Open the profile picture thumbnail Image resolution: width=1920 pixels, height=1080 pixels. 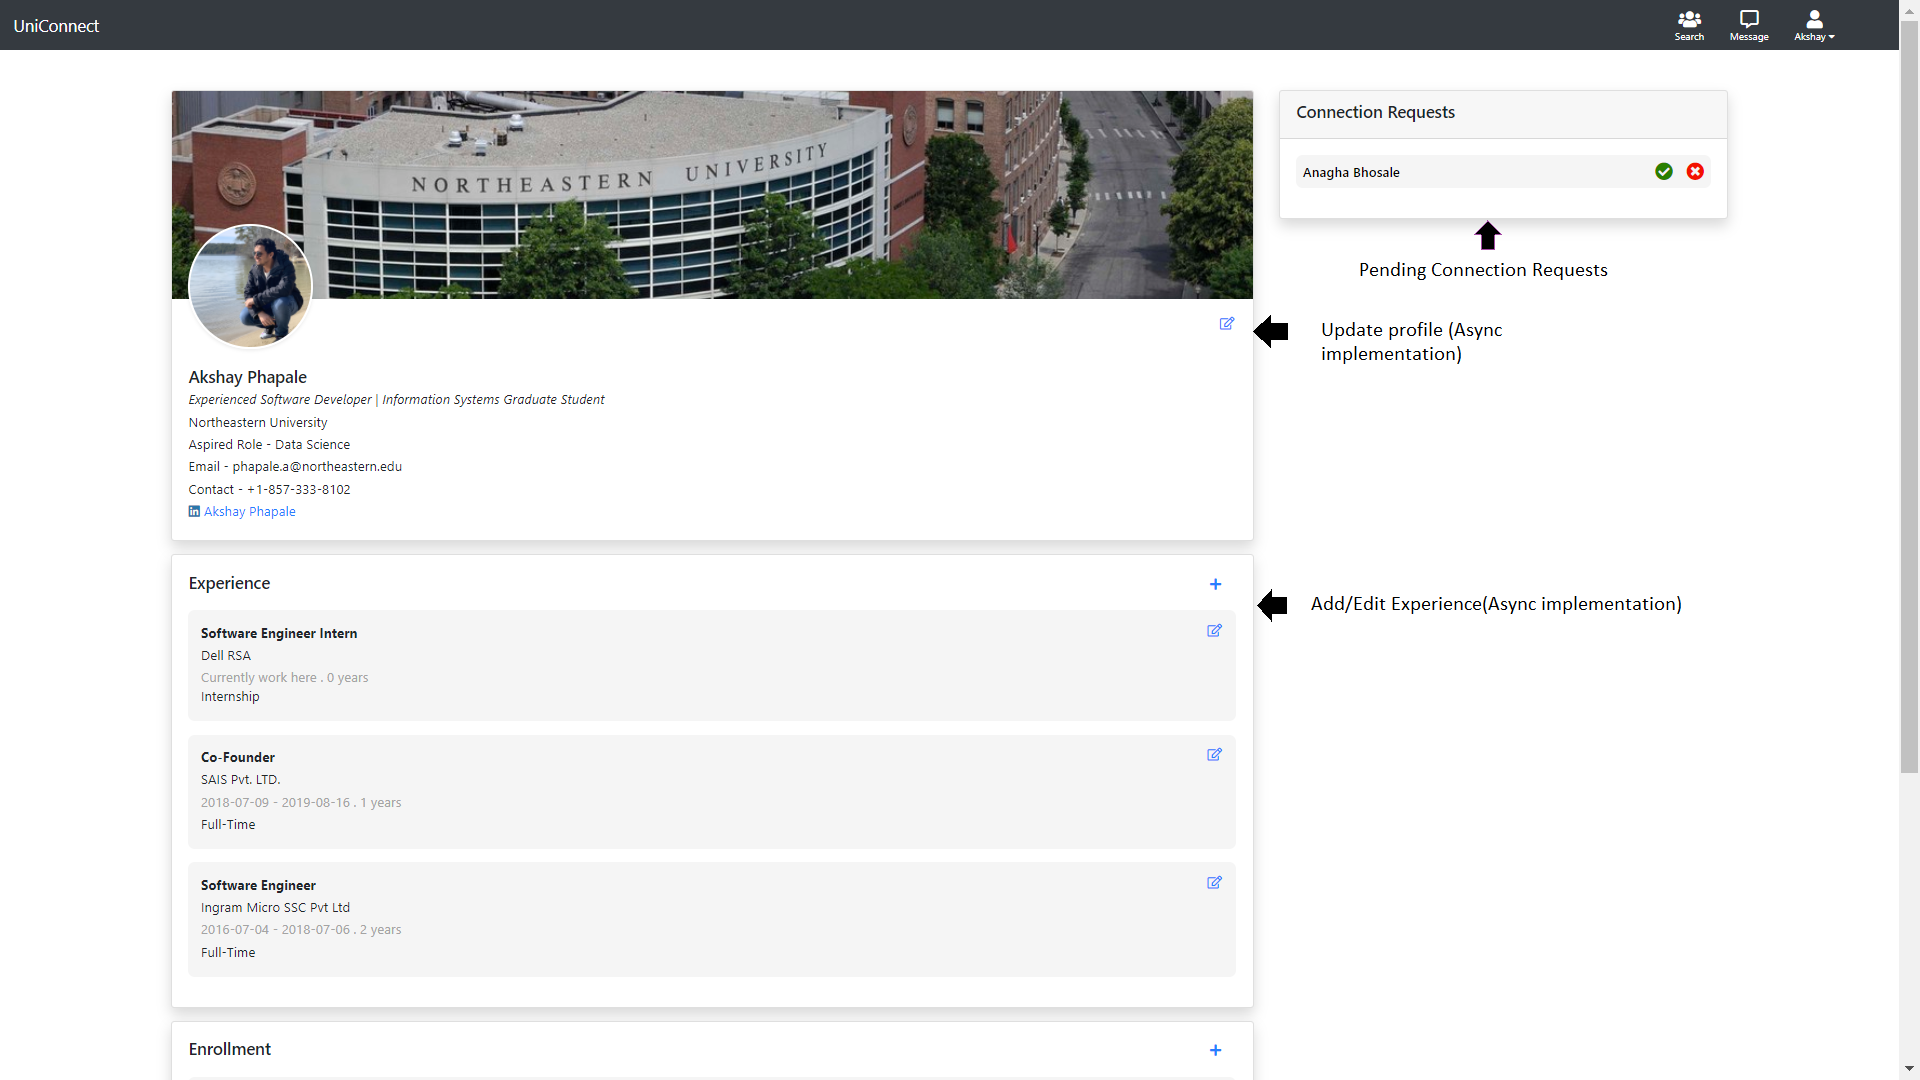point(249,286)
